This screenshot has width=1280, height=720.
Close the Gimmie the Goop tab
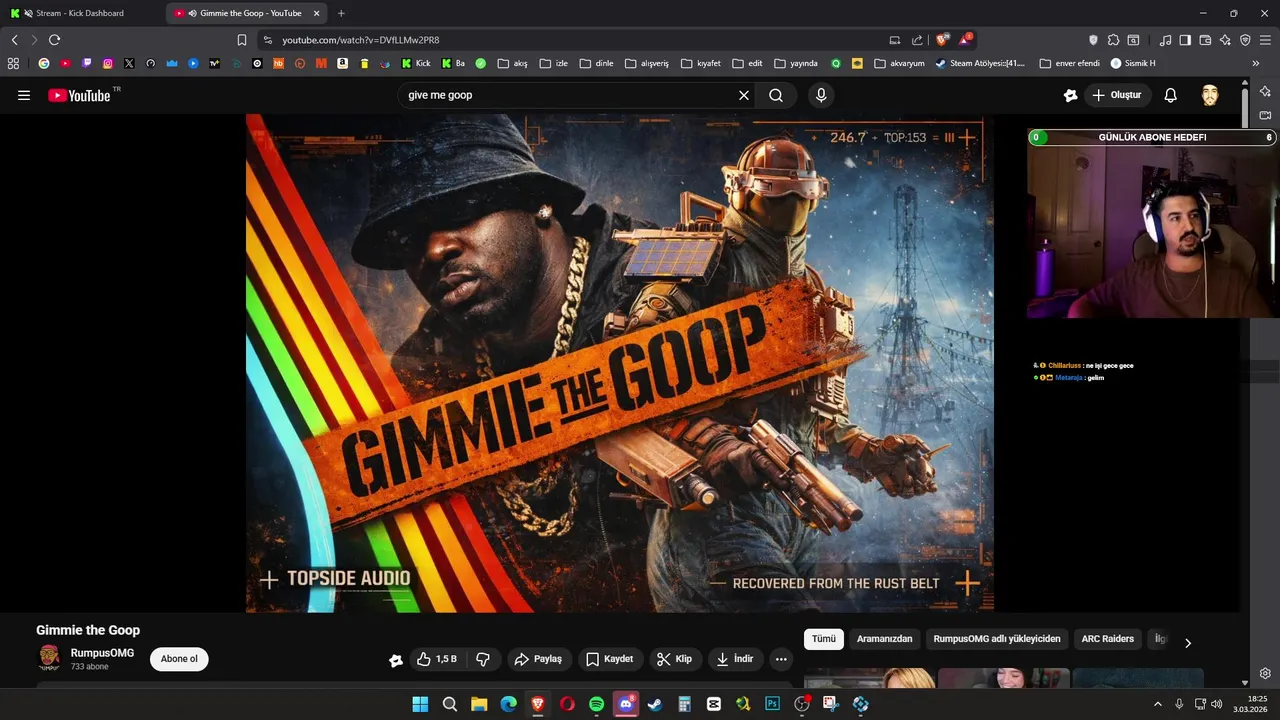pyautogui.click(x=316, y=13)
